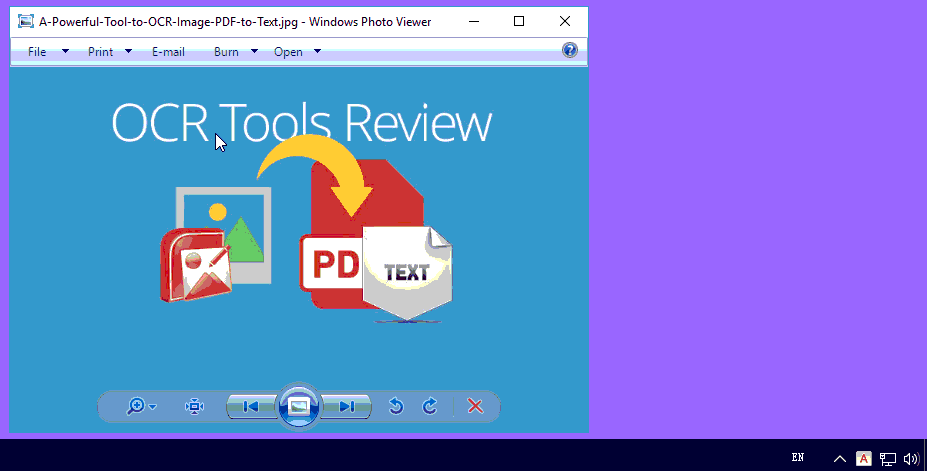Minimize the Windows Photo Viewer window
This screenshot has height=471, width=927.
(474, 21)
